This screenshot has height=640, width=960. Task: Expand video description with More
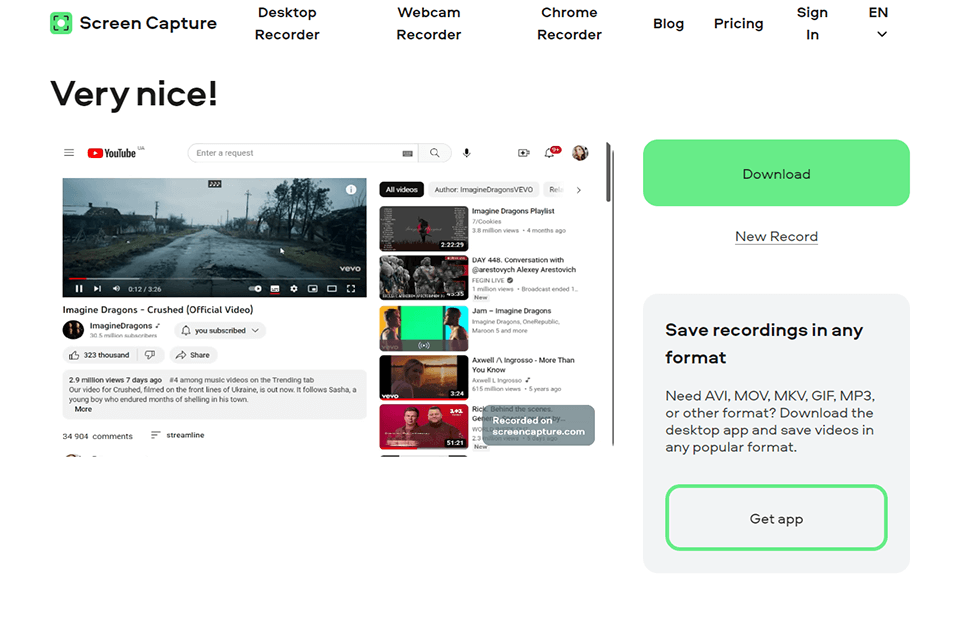pyautogui.click(x=83, y=409)
